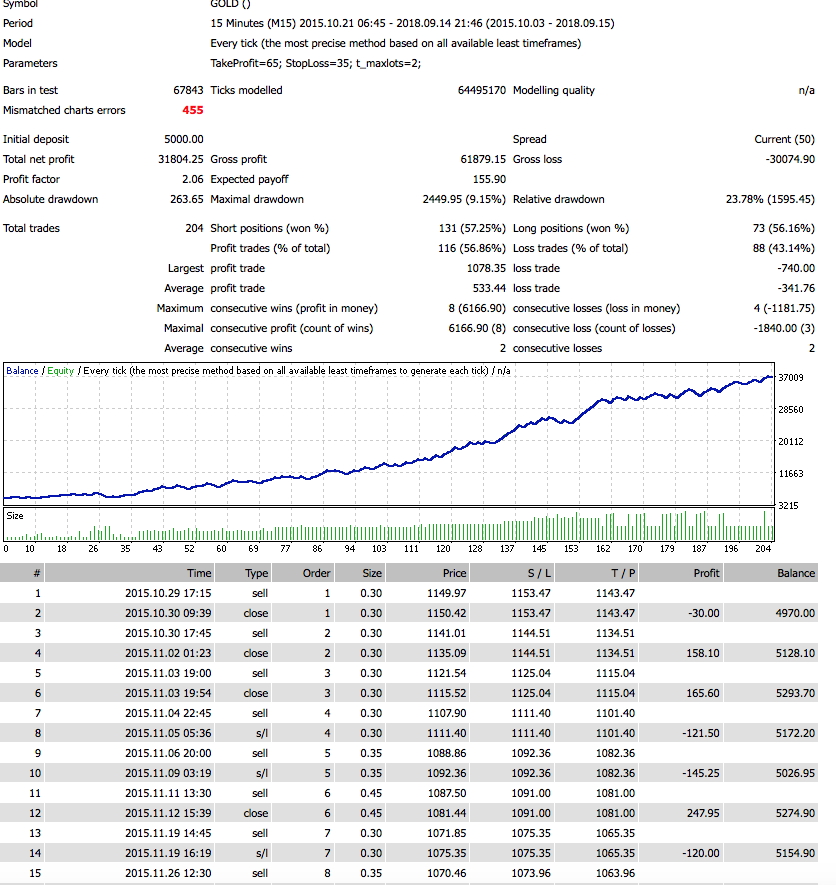Click the Time column header
The height and width of the screenshot is (885, 836).
pyautogui.click(x=129, y=573)
